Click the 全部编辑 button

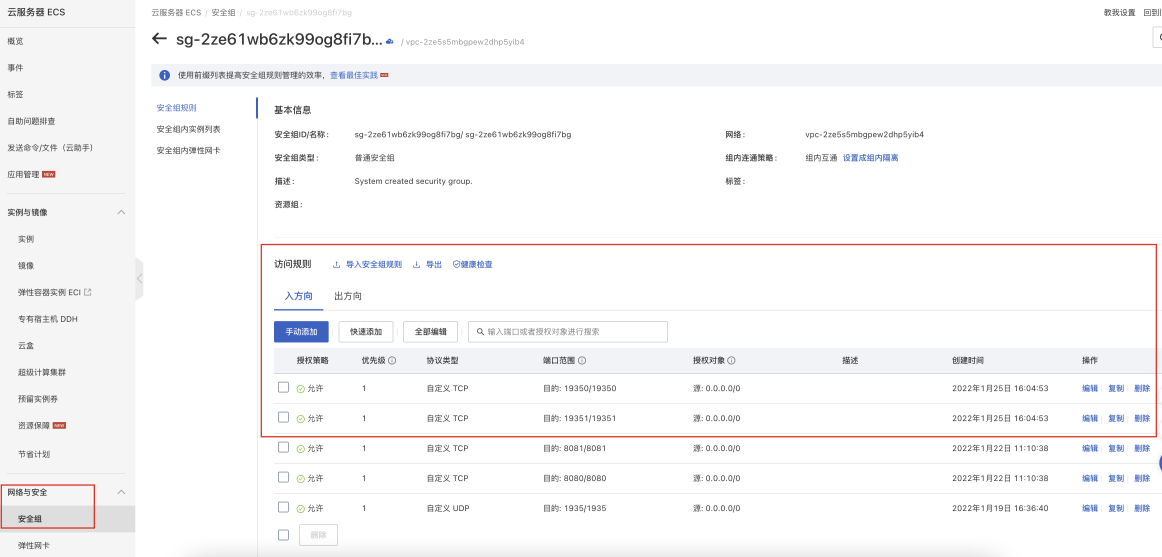pos(431,332)
